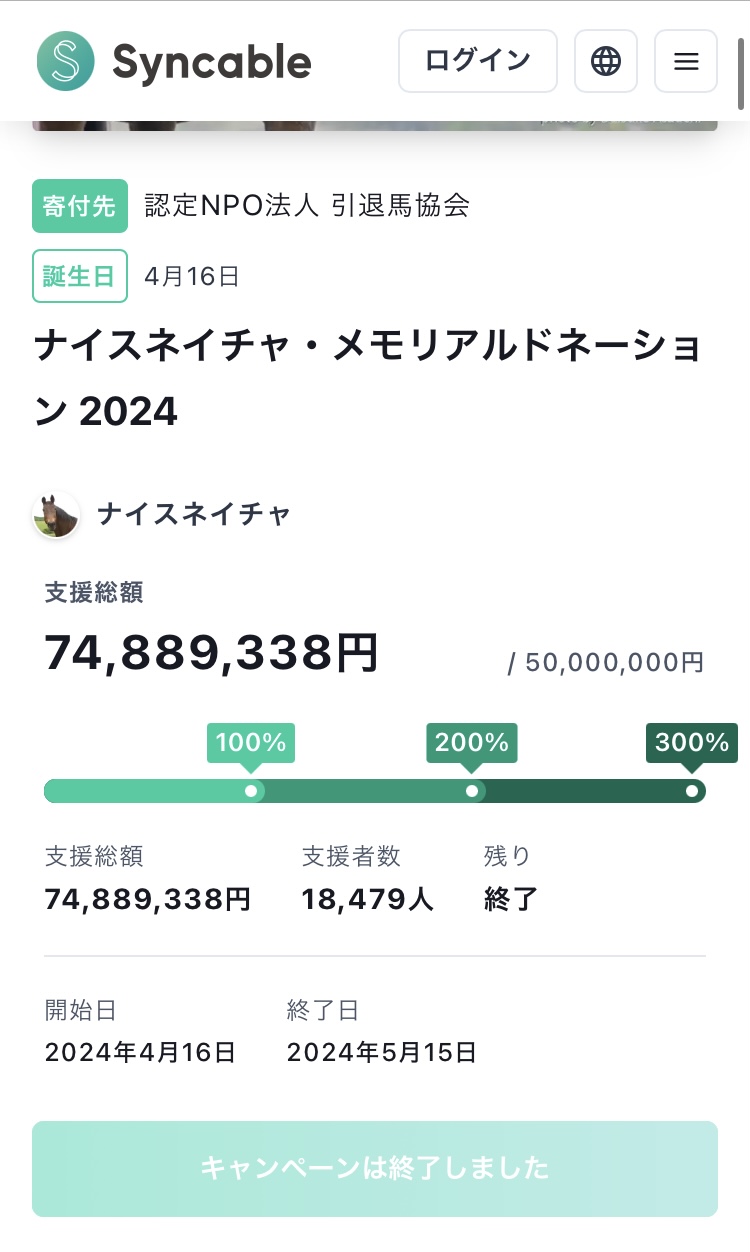Click the 寄付先 badge

point(80,206)
